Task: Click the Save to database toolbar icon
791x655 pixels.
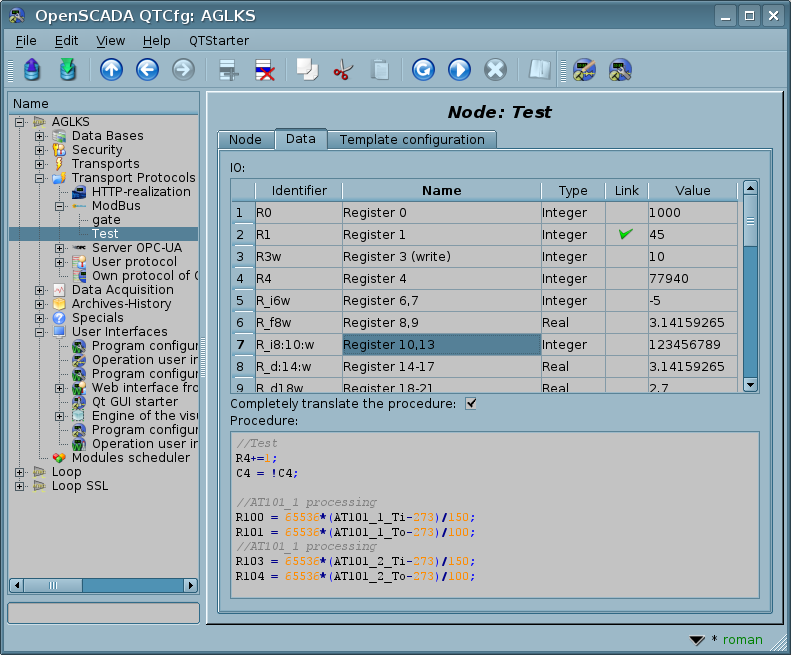Action: [67, 70]
